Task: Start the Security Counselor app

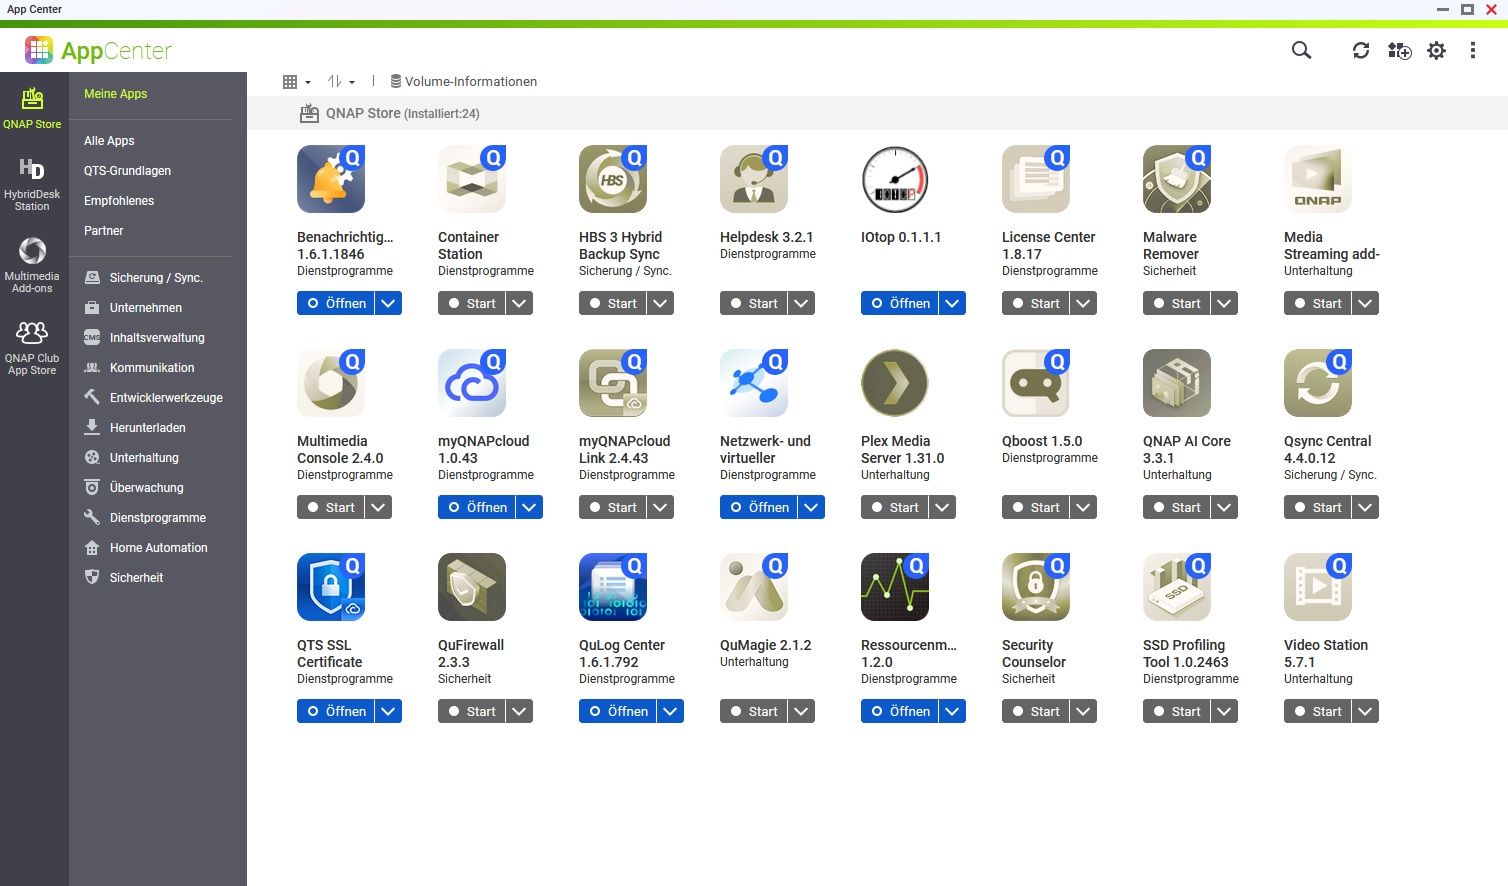Action: pyautogui.click(x=1035, y=711)
